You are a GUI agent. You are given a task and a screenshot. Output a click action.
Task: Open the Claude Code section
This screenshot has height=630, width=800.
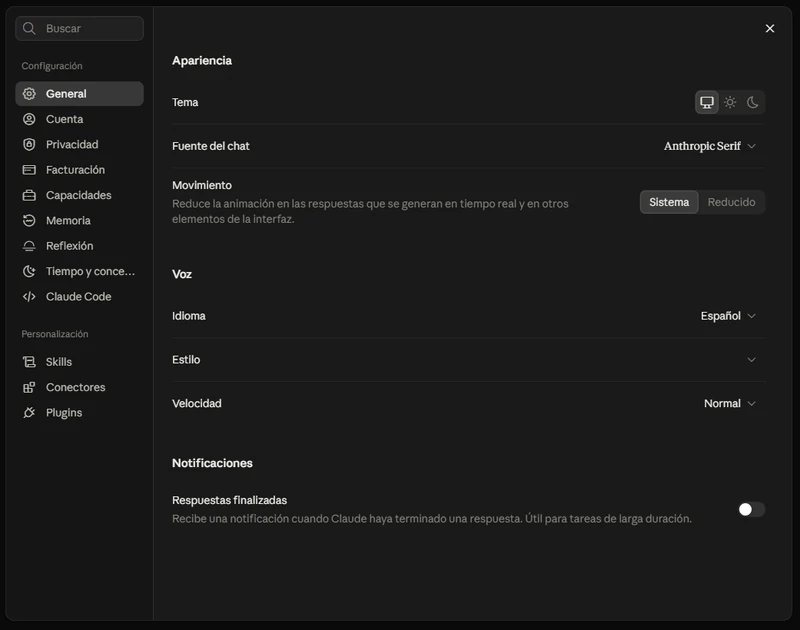pos(80,296)
